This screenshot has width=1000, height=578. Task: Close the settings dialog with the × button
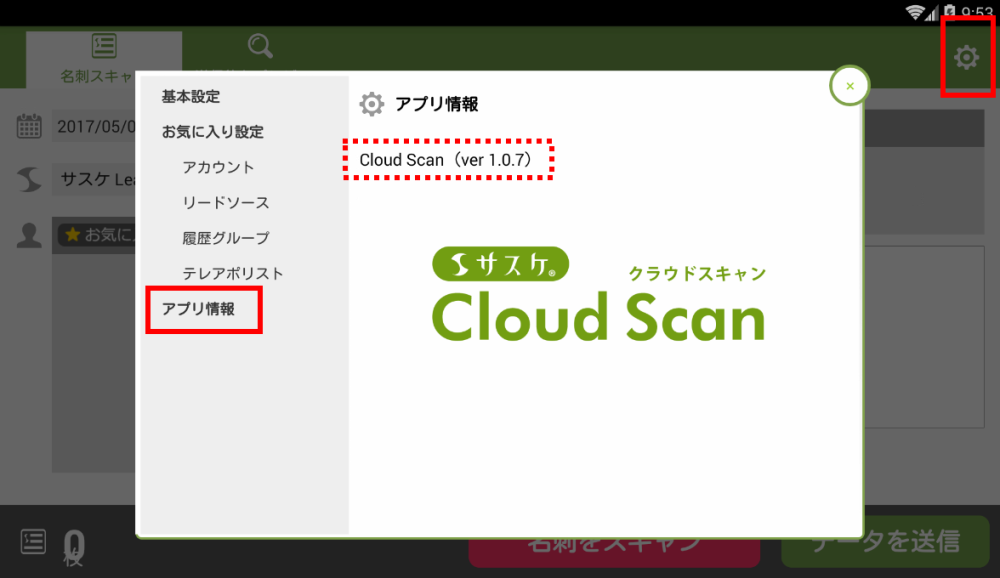849,86
